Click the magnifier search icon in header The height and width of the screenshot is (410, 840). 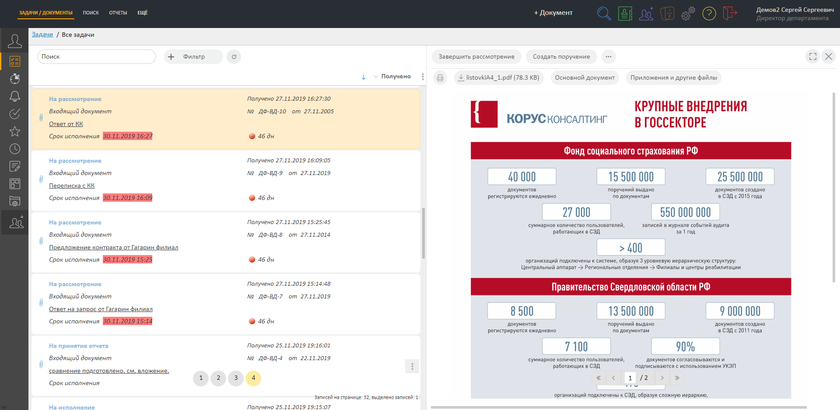(x=604, y=14)
